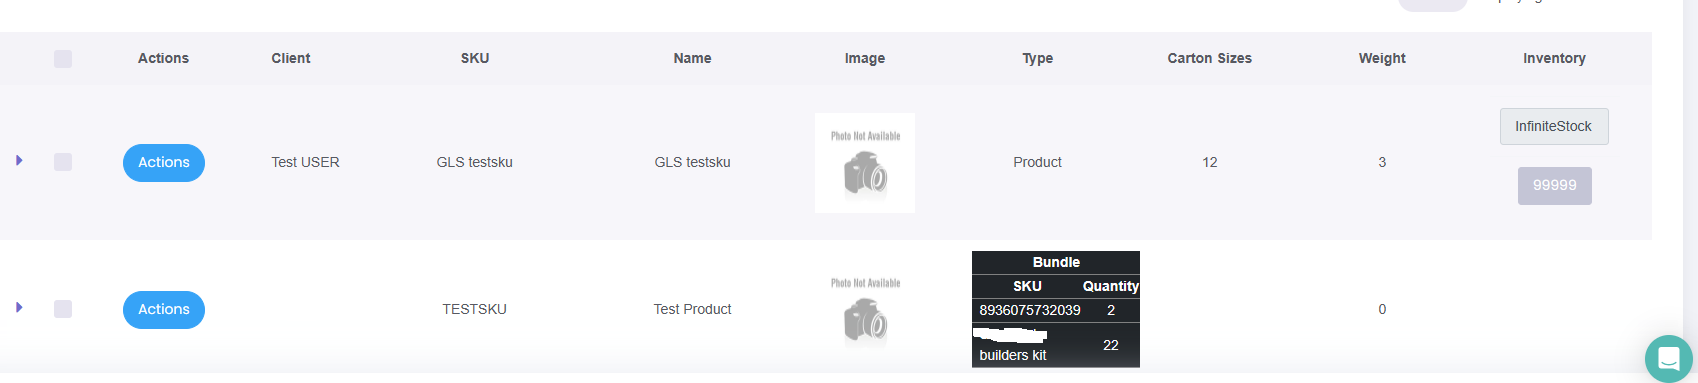
Task: Sort by the Name column header
Action: [692, 58]
